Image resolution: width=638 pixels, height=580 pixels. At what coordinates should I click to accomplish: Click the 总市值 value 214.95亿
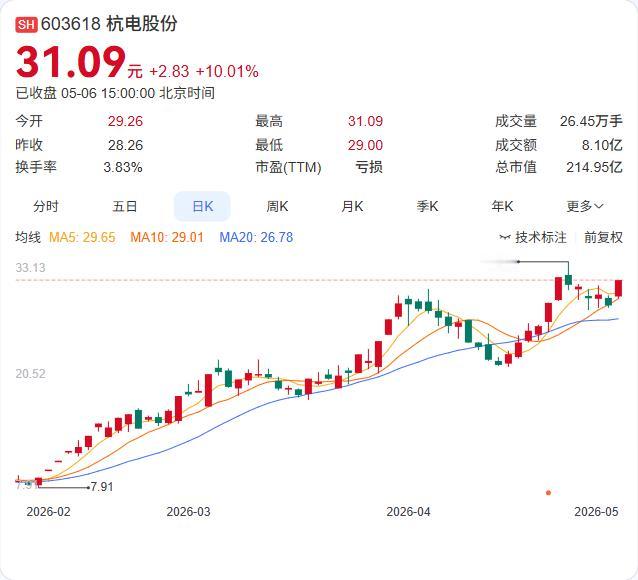coord(594,167)
